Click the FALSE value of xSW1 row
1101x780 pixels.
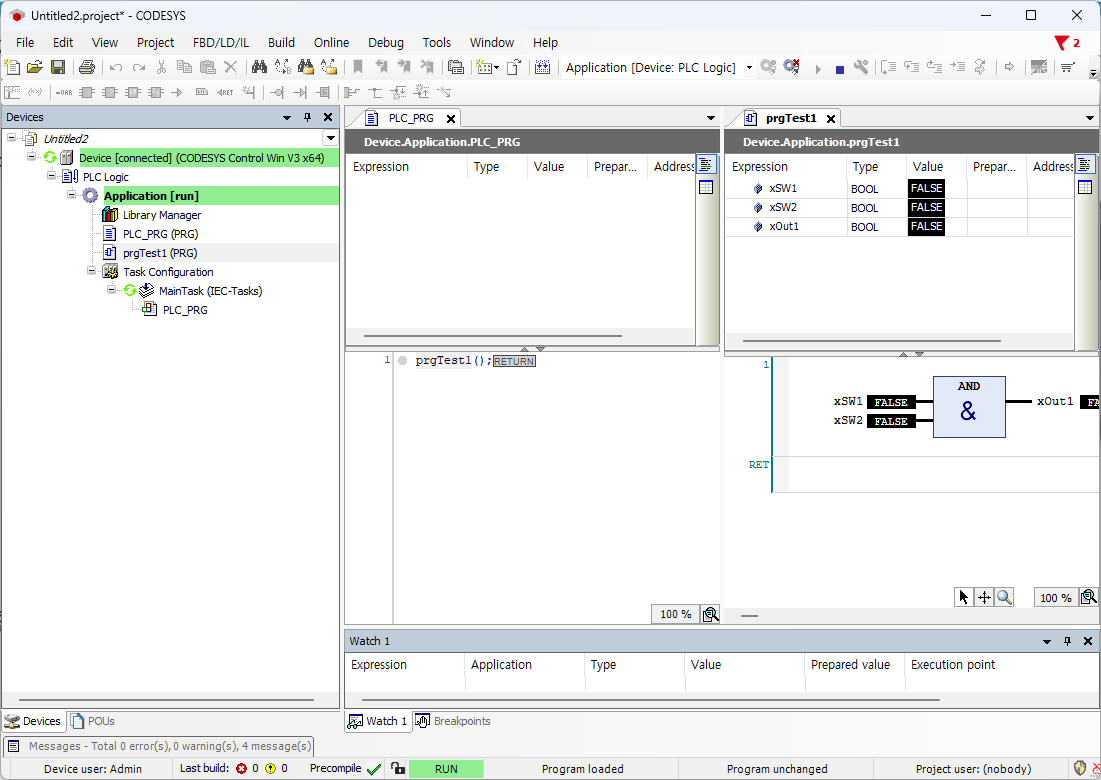tap(926, 188)
